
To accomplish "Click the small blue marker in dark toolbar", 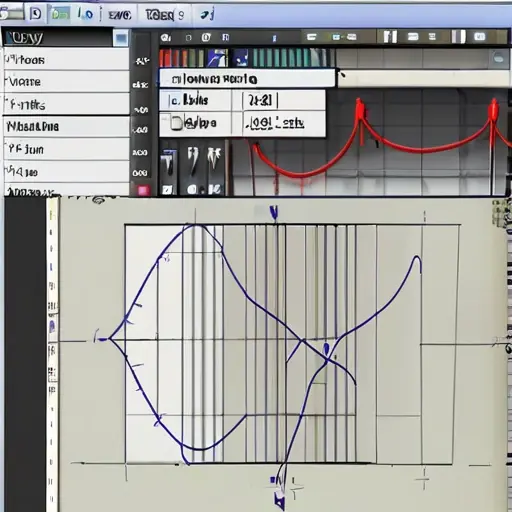I will pos(274,38).
